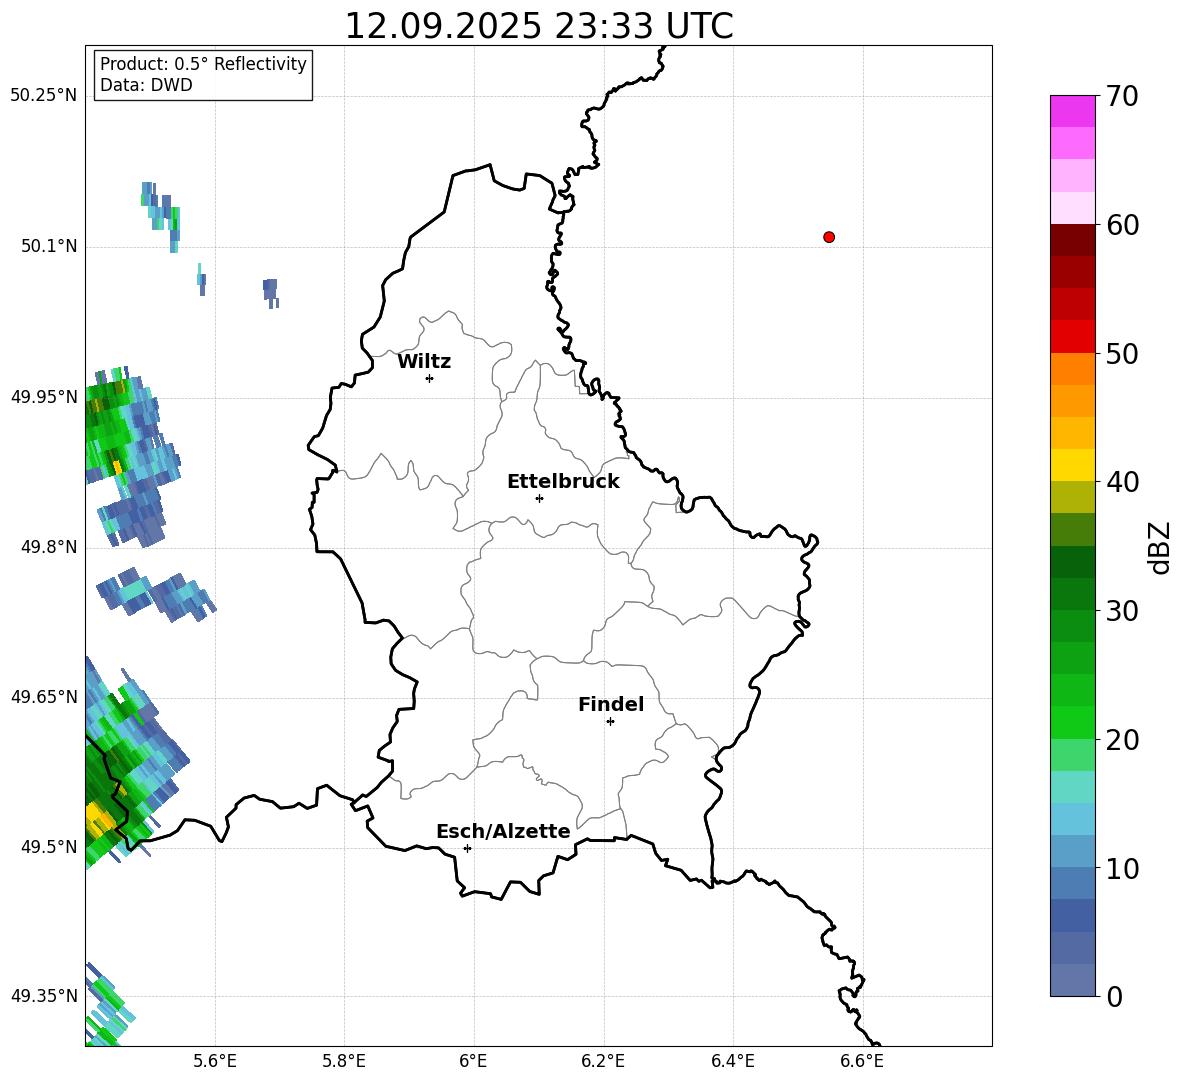Click the Product: 0.5° Reflectivity text
The height and width of the screenshot is (1081, 1184).
[203, 63]
